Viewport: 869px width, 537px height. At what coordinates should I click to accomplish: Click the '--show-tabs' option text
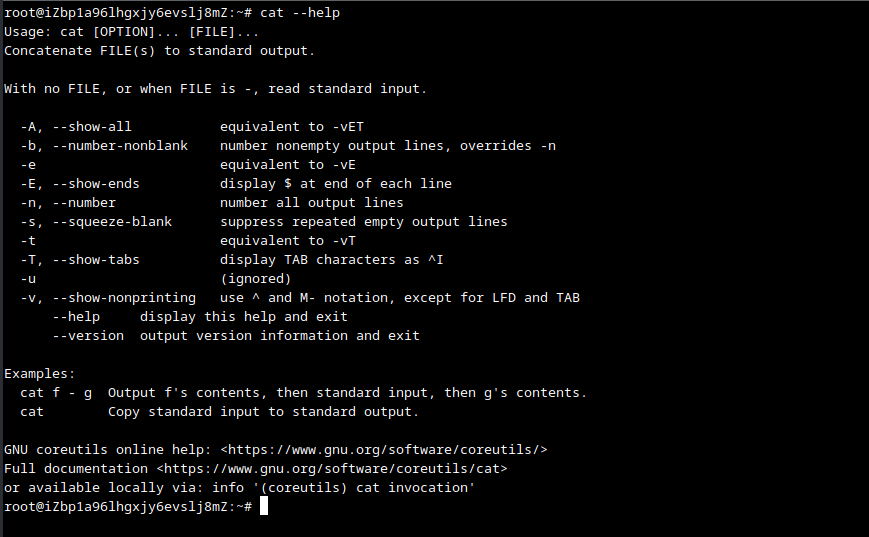(96, 260)
